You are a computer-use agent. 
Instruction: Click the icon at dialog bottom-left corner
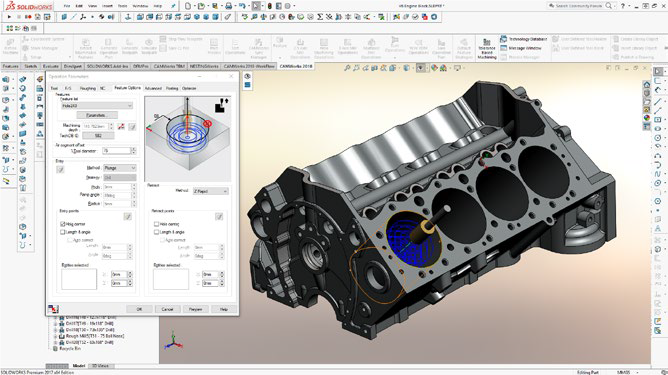(53, 309)
